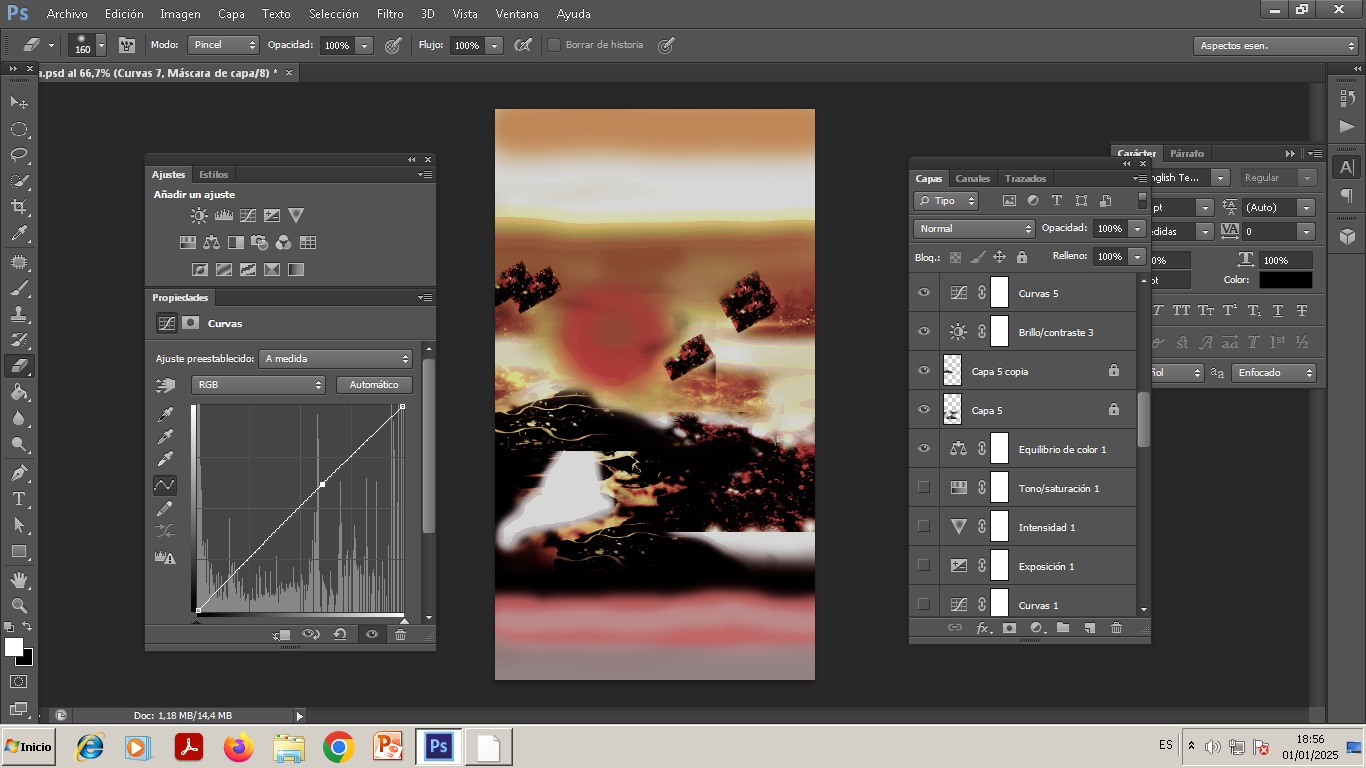Hide the Brillo/contraste 3 layer
Screen dimensions: 1366x768
924,332
